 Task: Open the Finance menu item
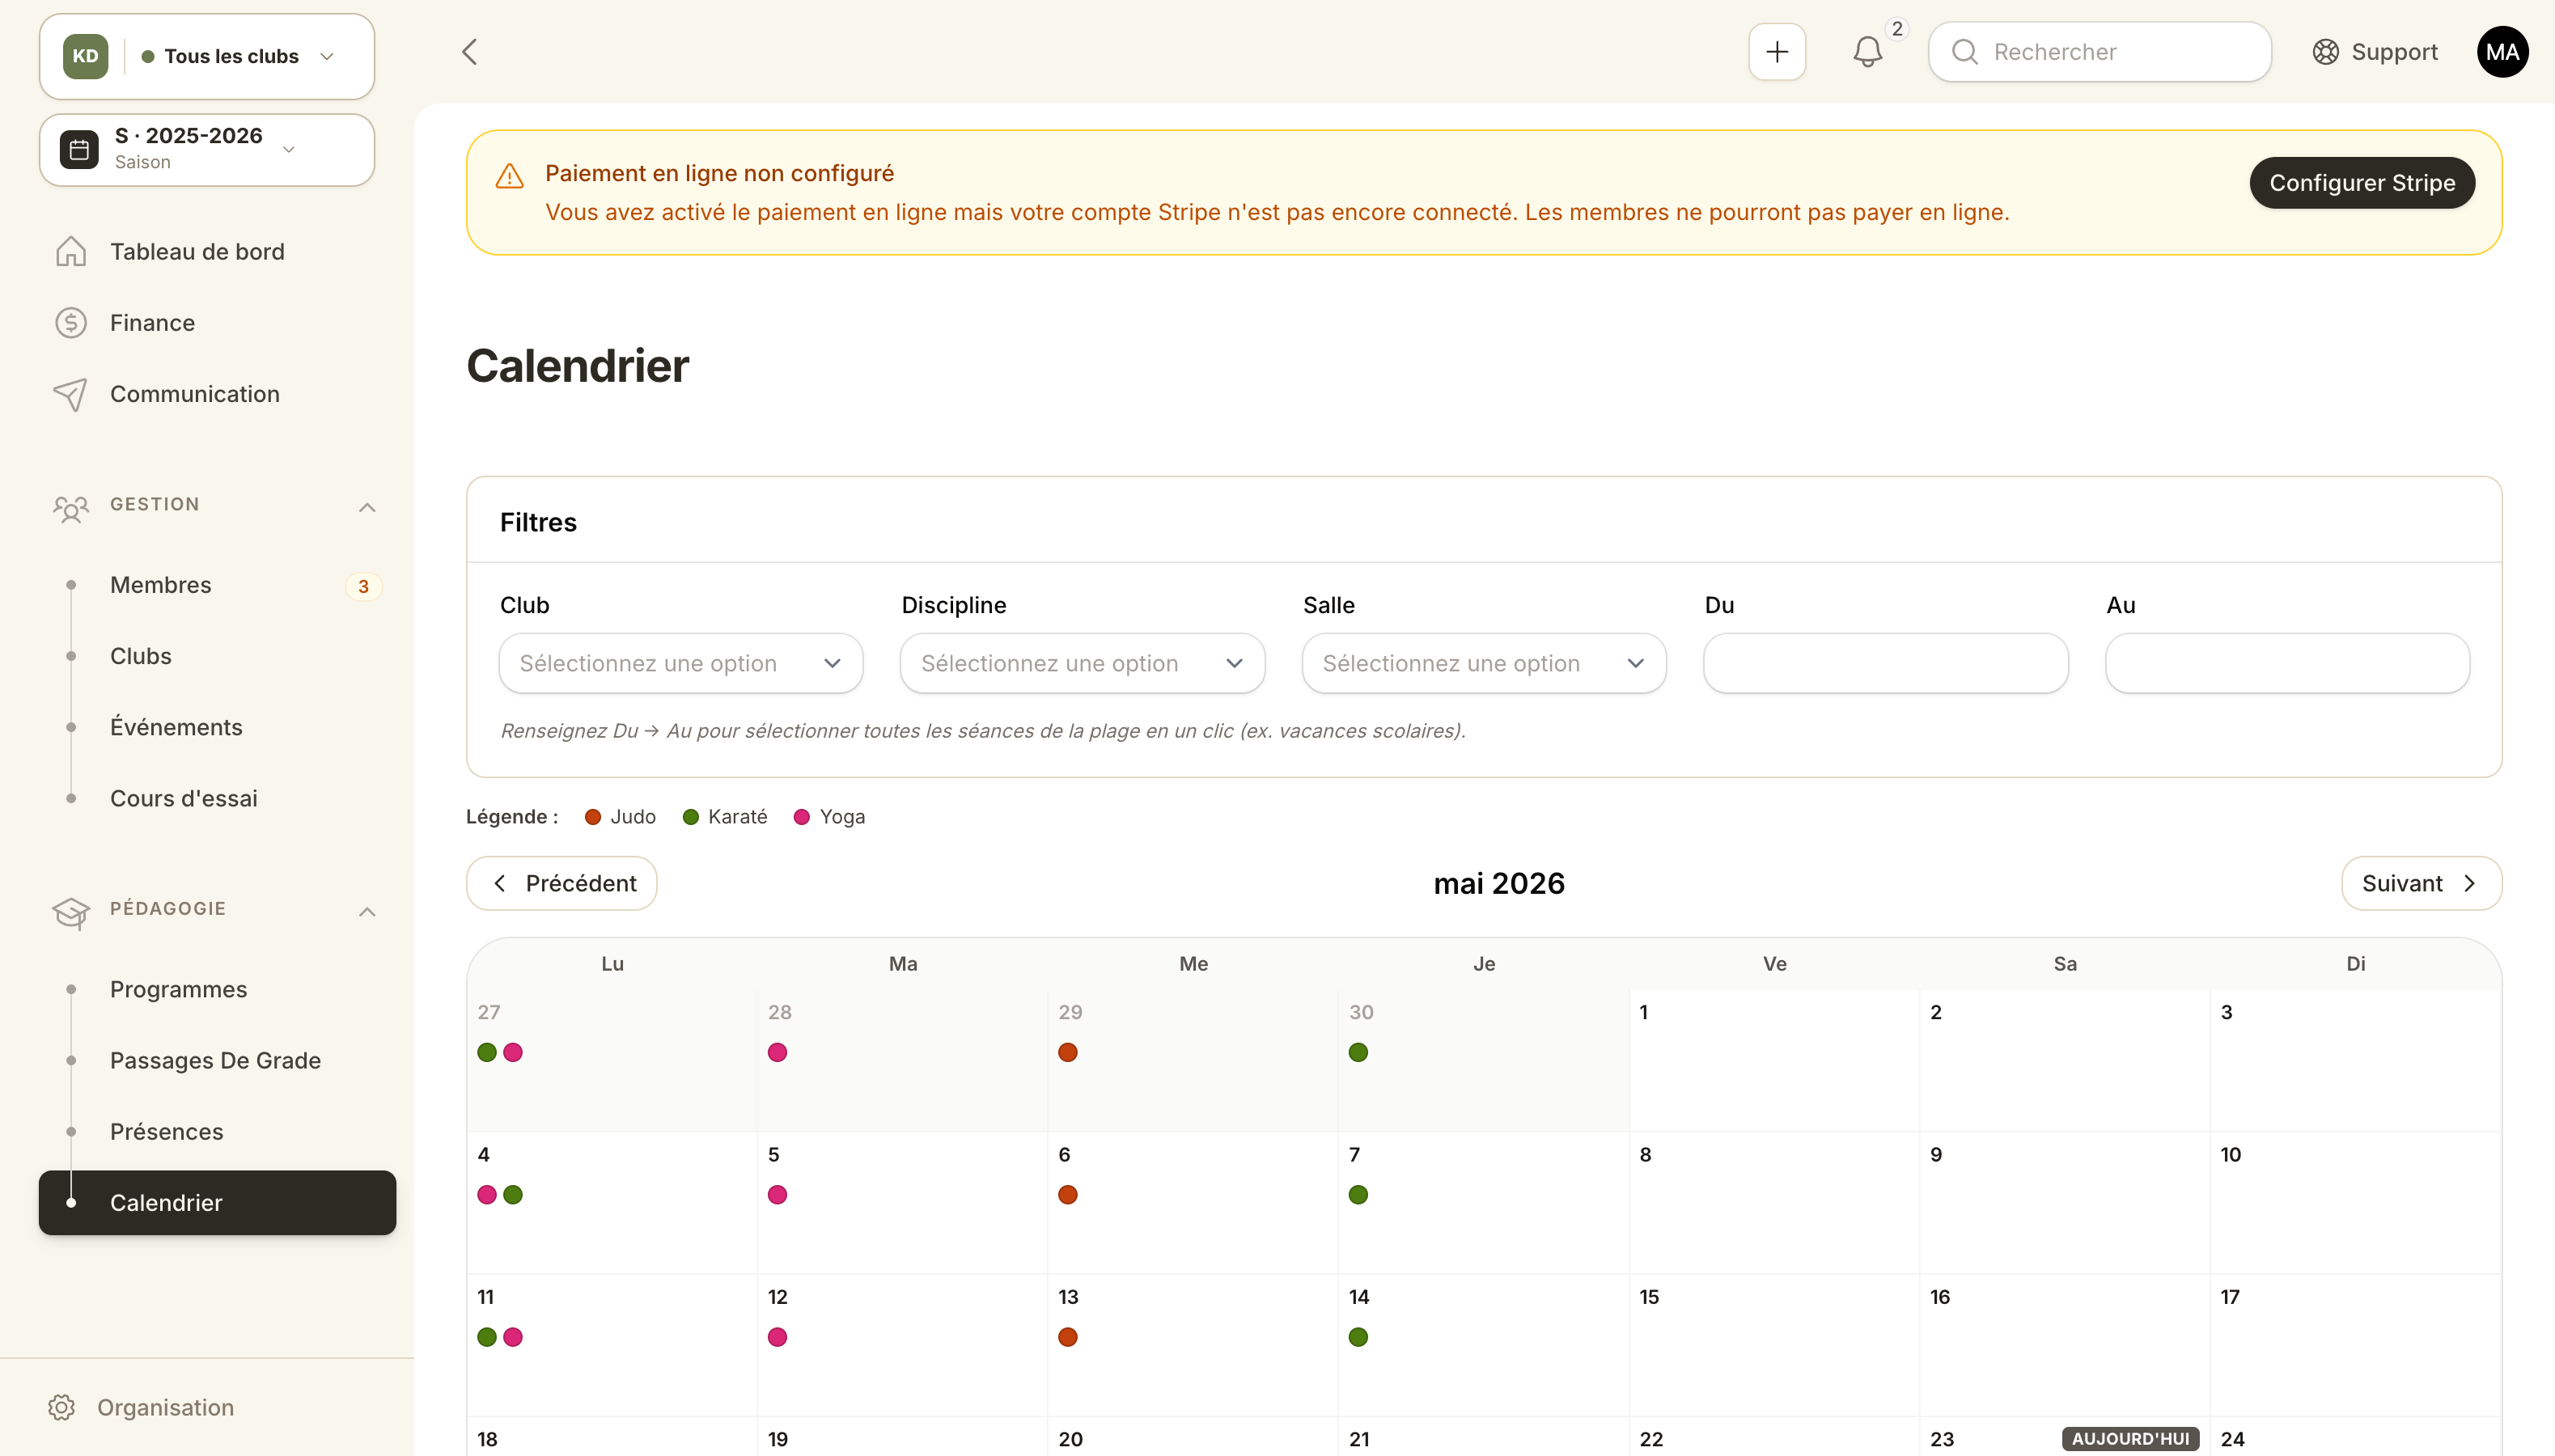tap(217, 323)
